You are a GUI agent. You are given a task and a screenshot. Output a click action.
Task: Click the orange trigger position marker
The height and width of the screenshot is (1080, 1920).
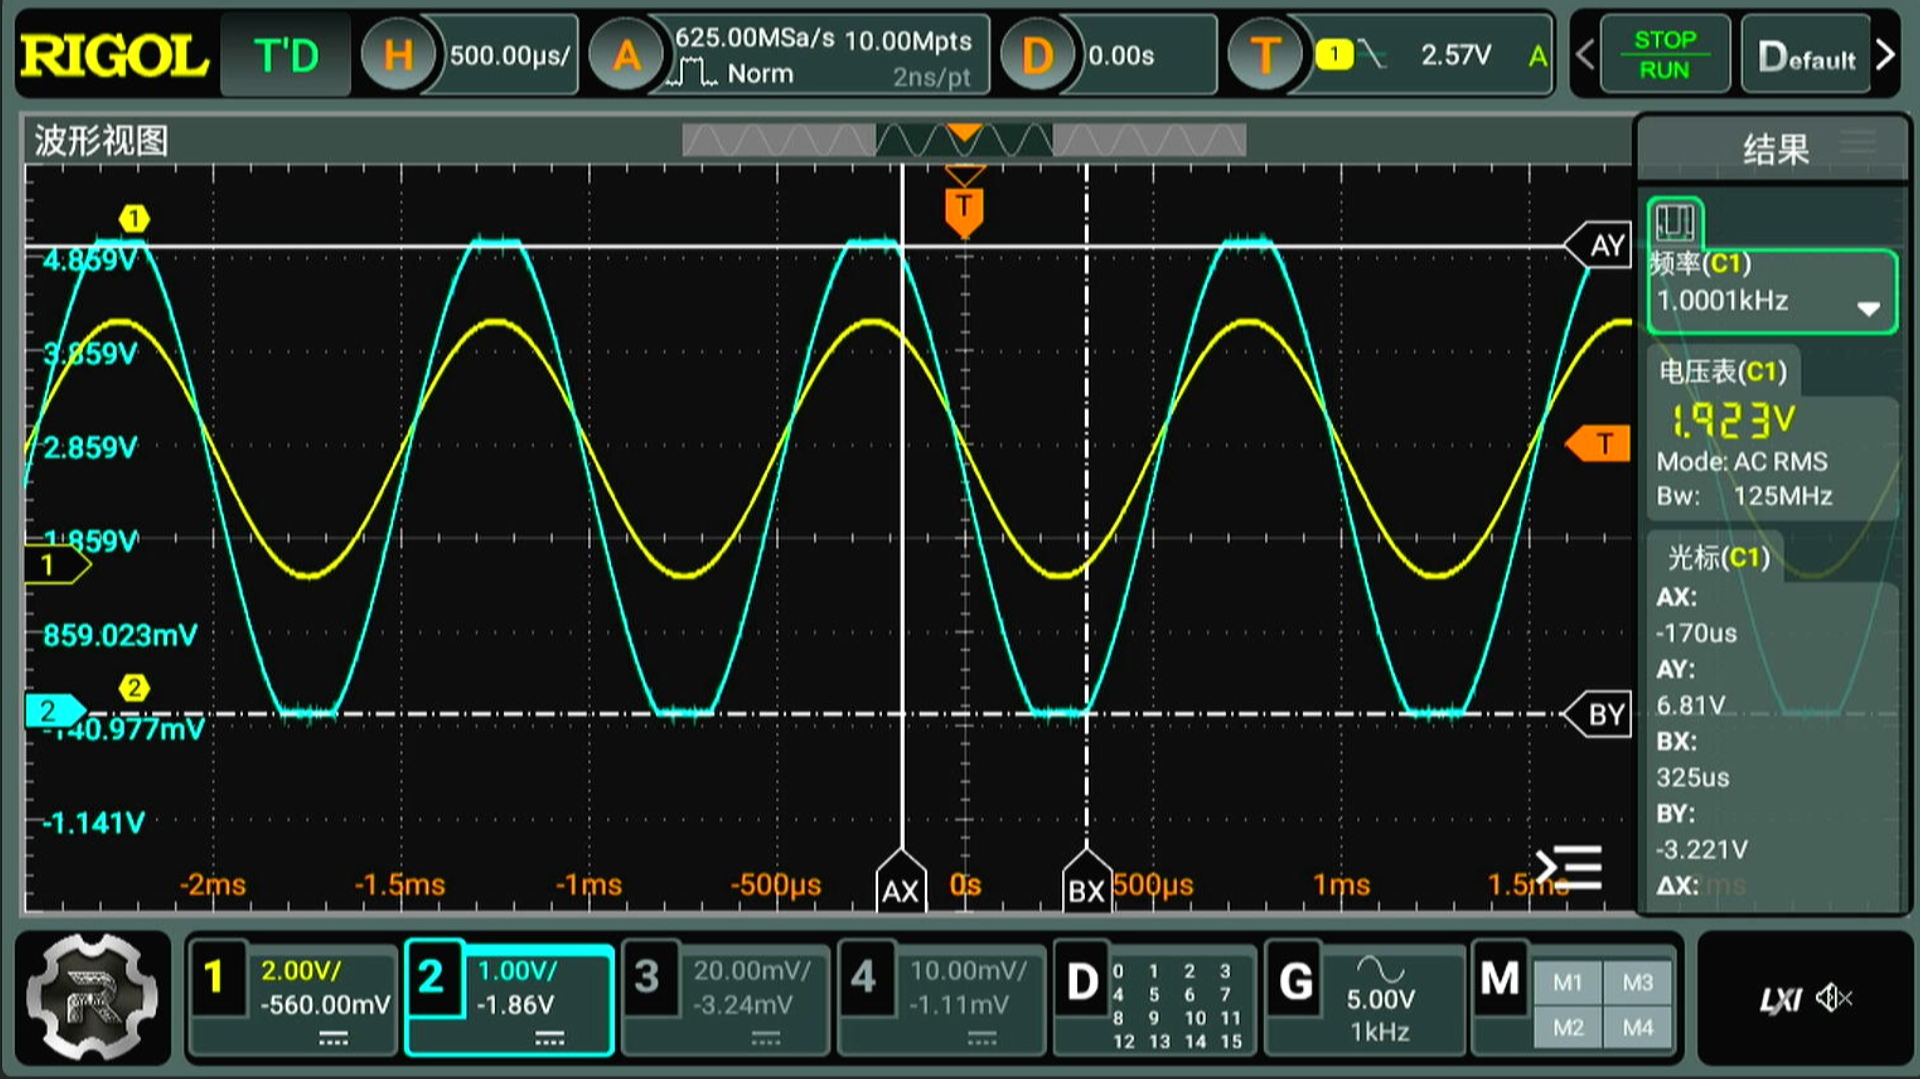[x=964, y=210]
